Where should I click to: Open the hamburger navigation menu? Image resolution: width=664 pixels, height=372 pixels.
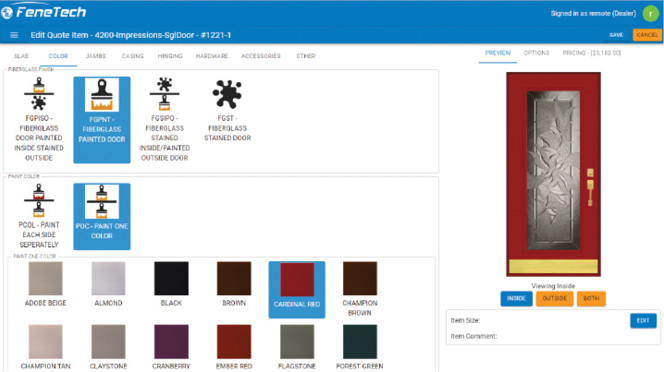14,35
